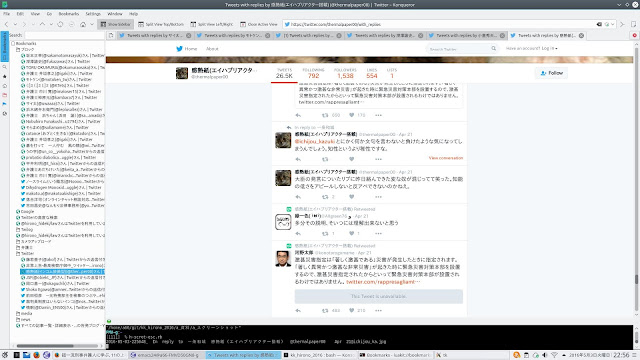Viewport: 640px width, 360px height.
Task: Switch to the second 'Tweets with replies' tab
Action: (233, 36)
